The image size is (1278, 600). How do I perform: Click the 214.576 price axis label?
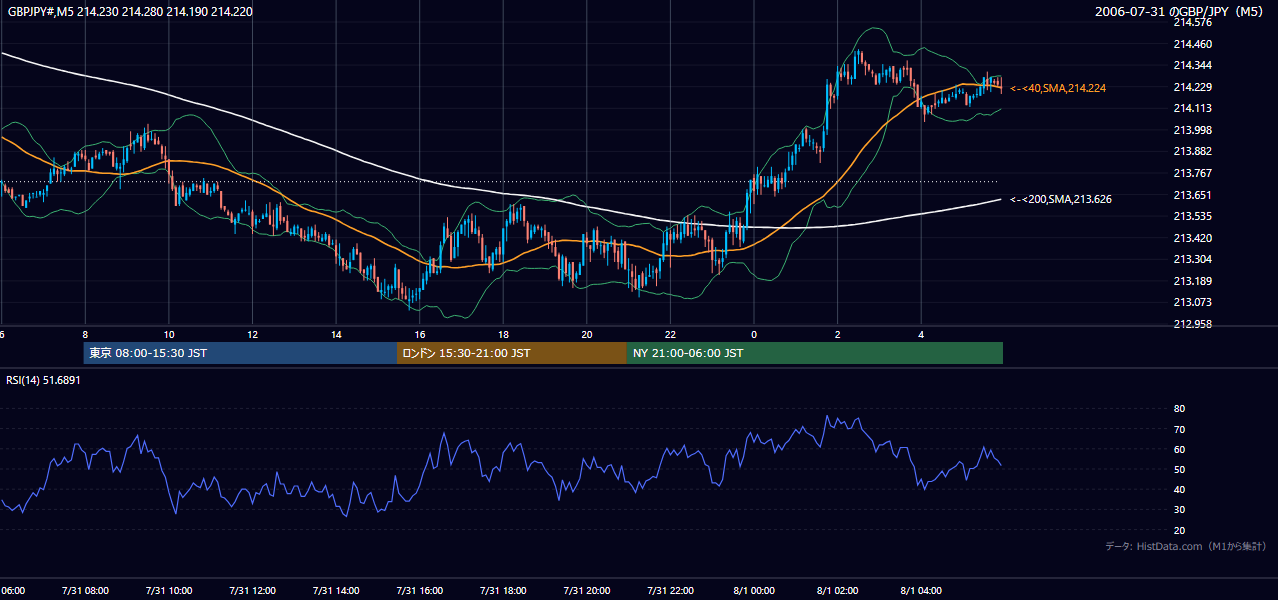(x=1192, y=22)
